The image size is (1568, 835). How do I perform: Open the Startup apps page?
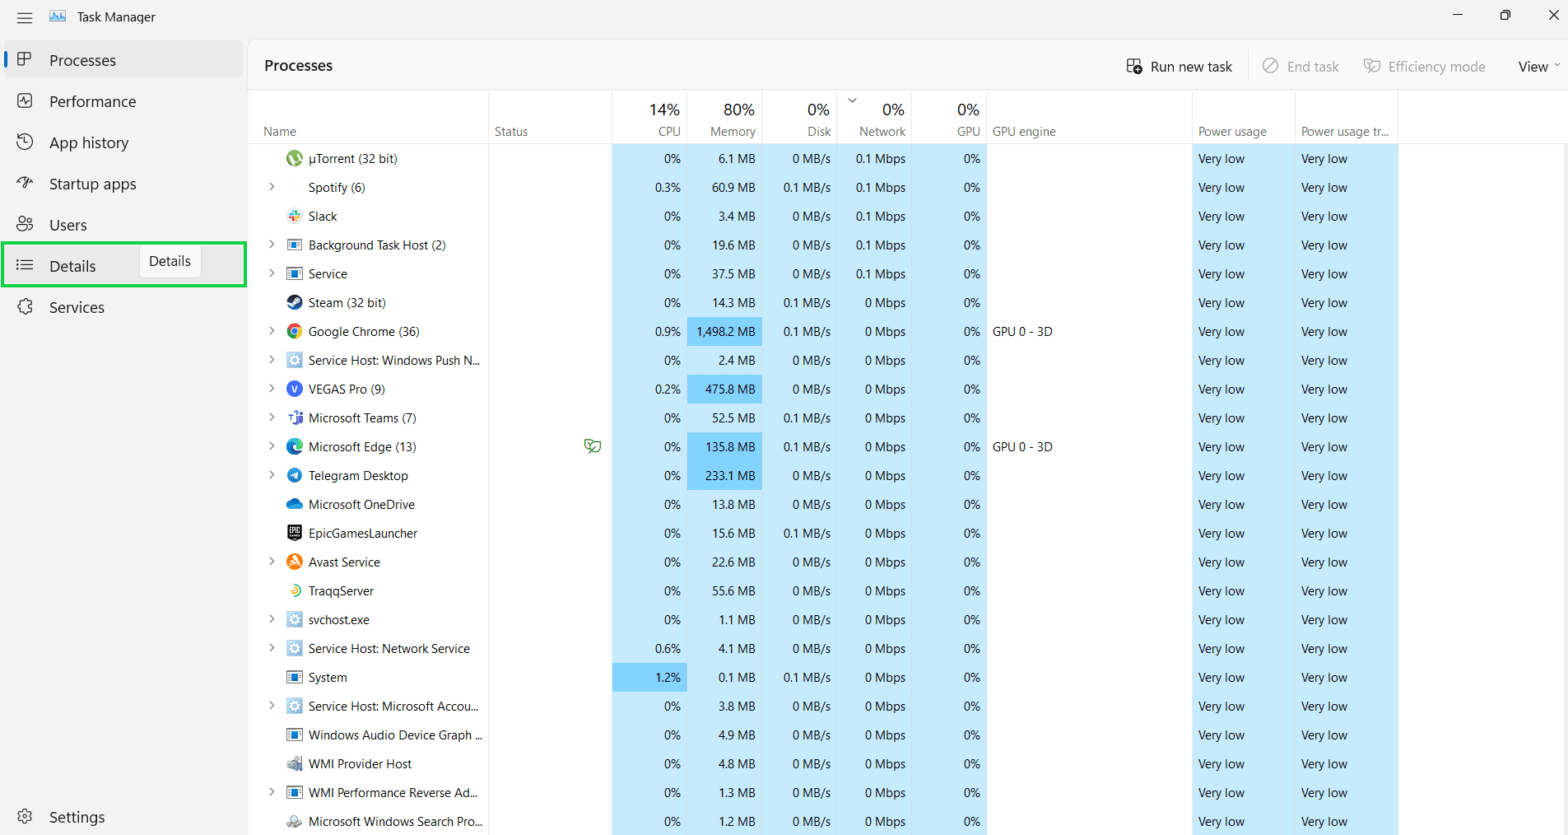(x=92, y=184)
